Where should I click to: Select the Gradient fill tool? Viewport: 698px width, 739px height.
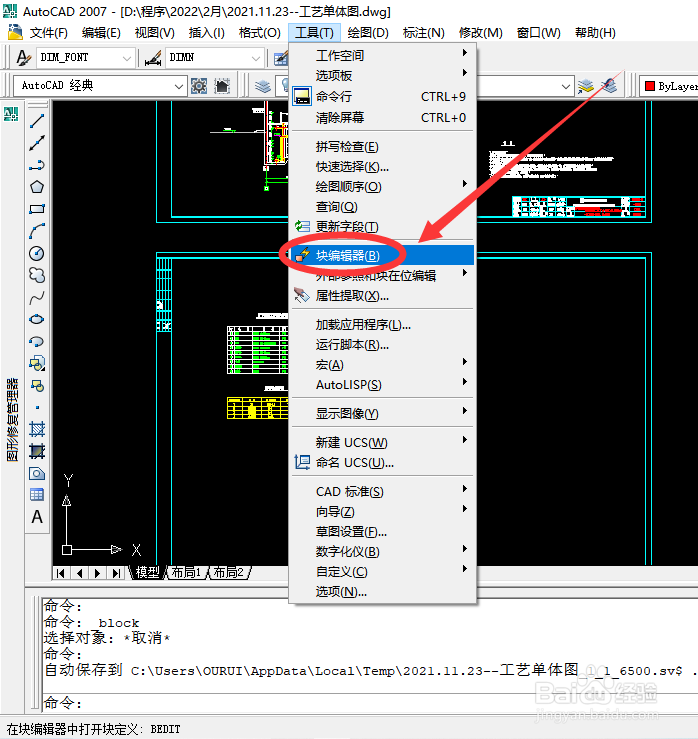click(x=37, y=452)
